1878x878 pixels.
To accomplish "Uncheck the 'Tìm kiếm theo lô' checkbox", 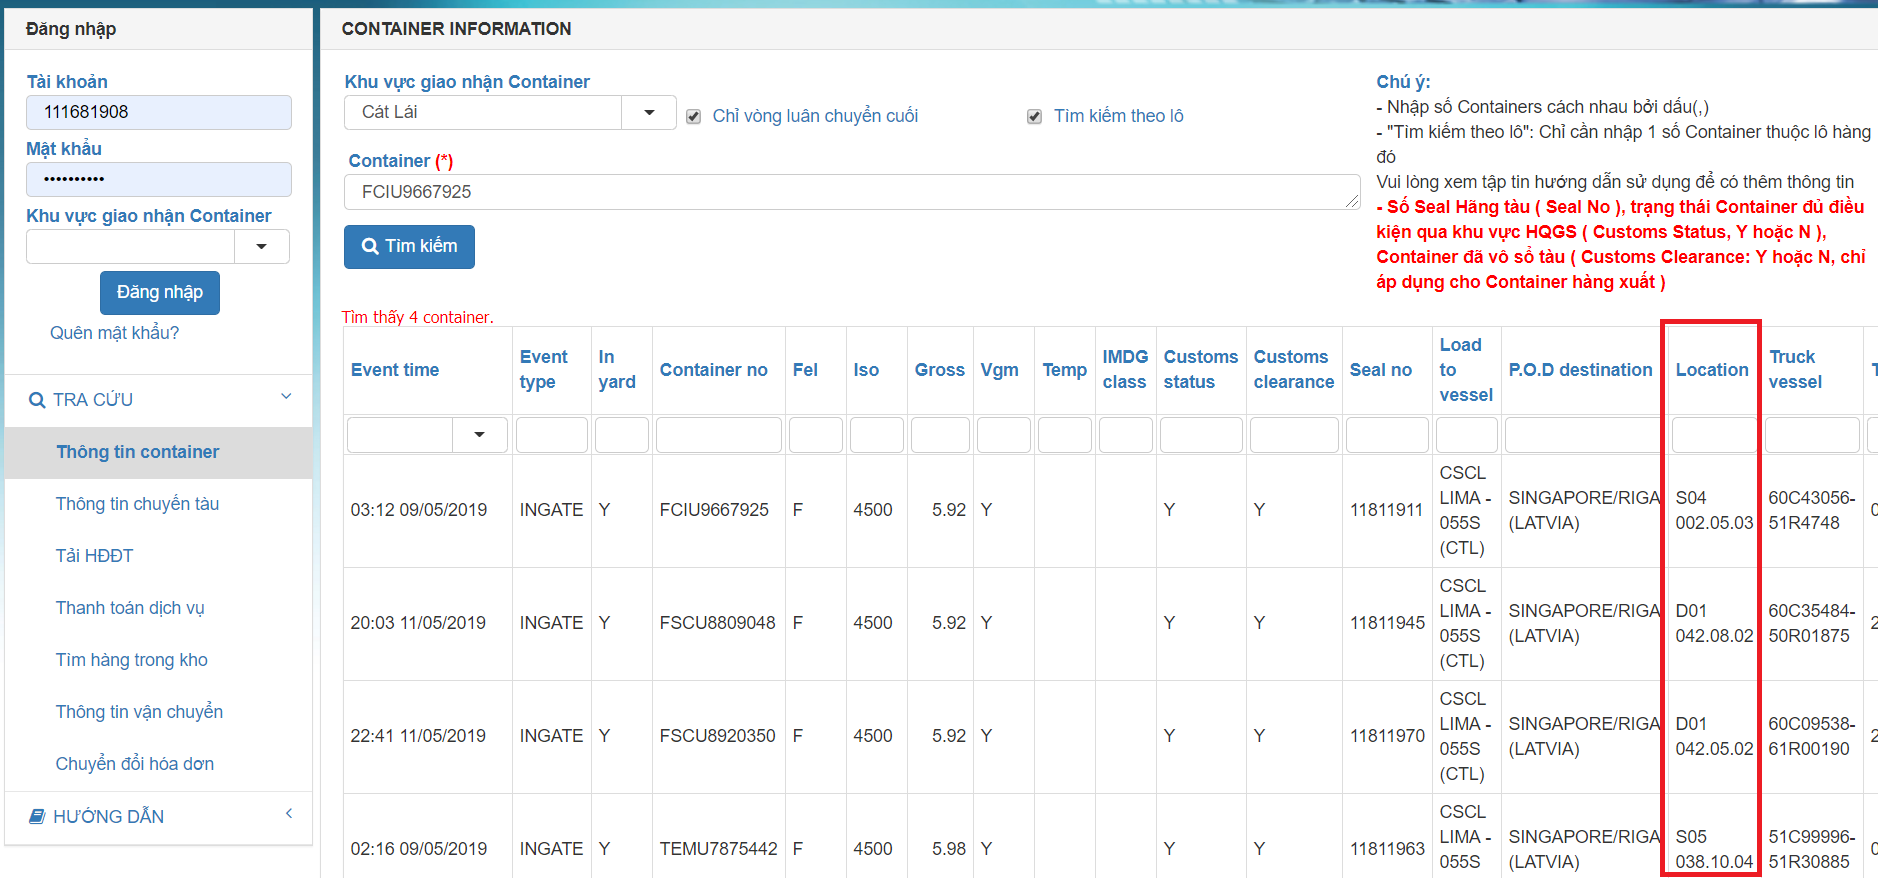I will [x=1034, y=117].
